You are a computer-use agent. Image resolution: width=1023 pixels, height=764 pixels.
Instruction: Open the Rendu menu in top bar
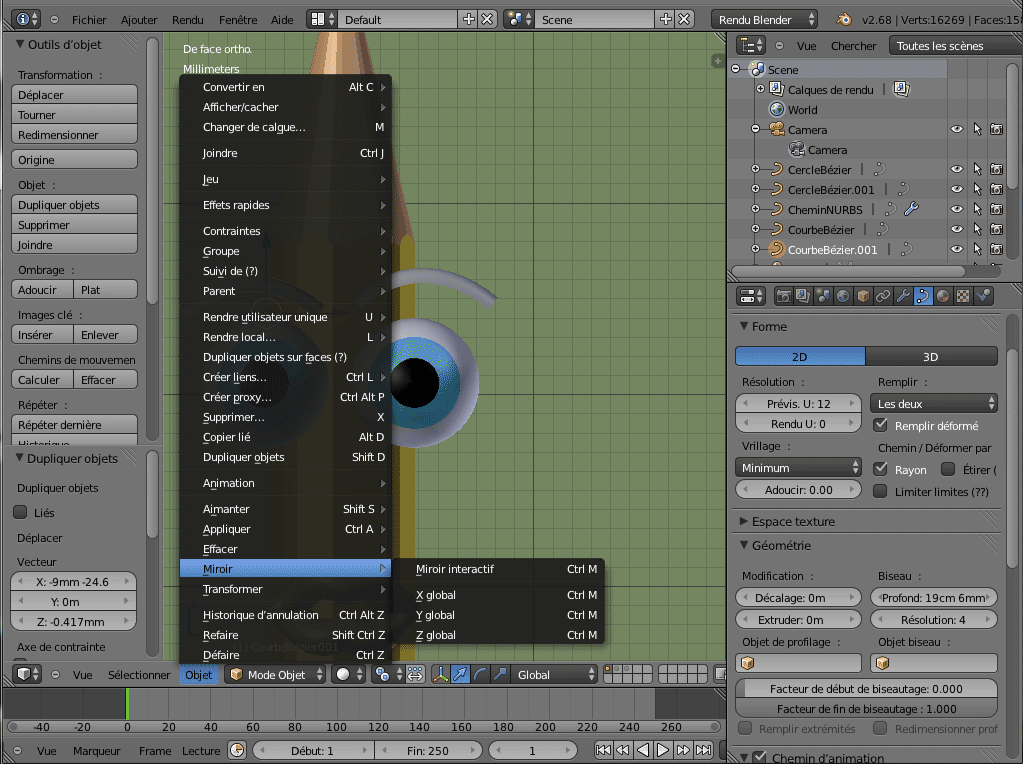pos(187,20)
